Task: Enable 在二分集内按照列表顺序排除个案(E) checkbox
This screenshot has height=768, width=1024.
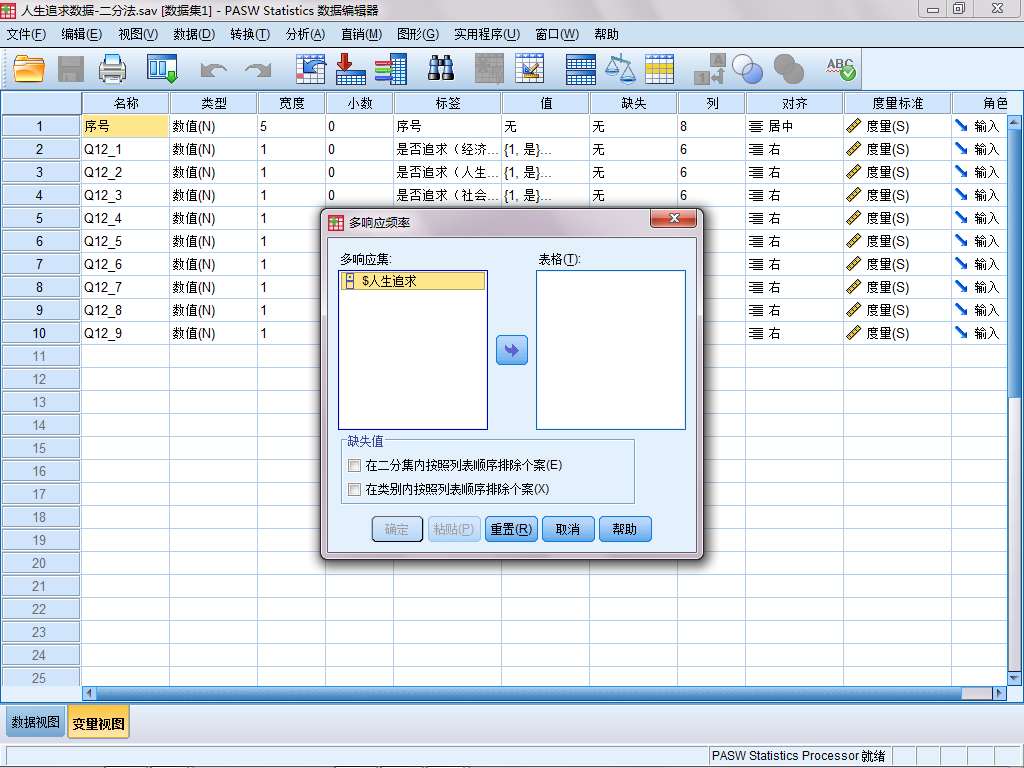Action: [x=355, y=466]
